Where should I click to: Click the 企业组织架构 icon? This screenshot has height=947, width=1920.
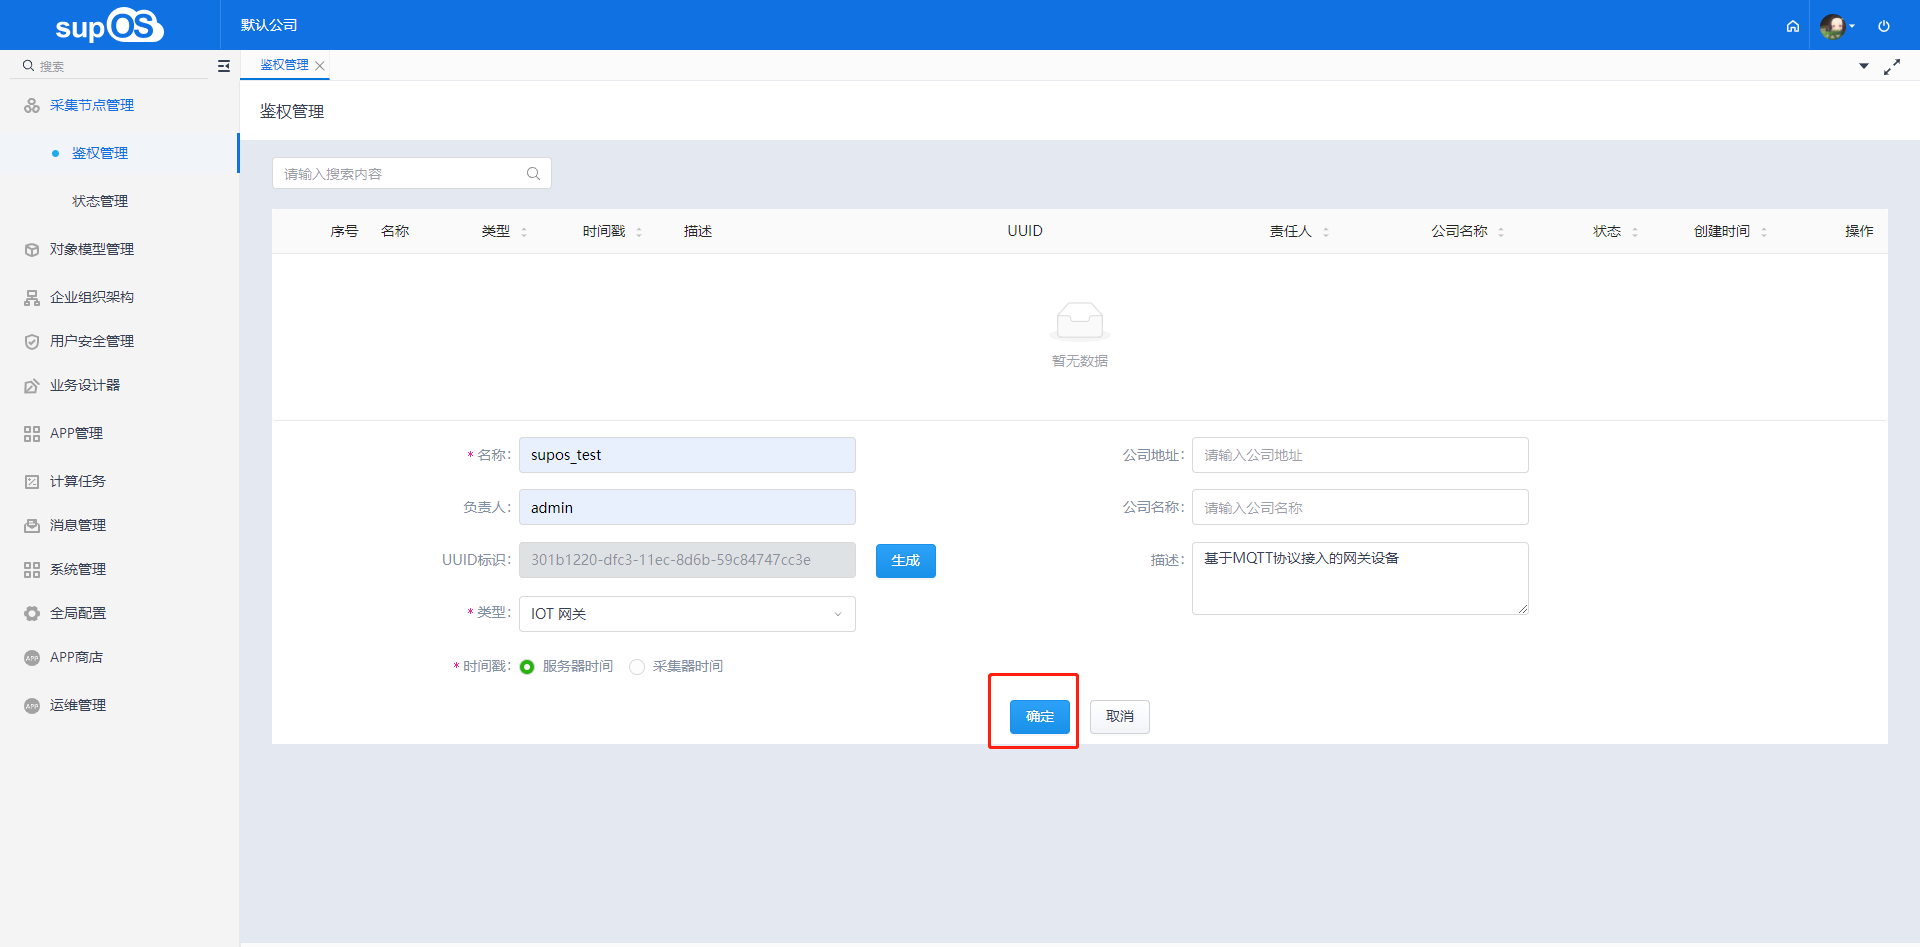click(32, 297)
